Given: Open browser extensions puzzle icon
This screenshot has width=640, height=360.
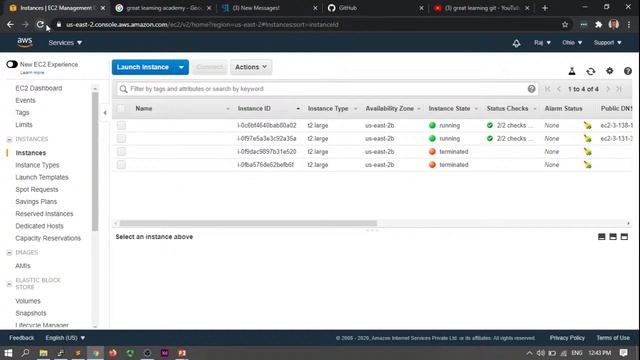Looking at the screenshot, I should [x=598, y=24].
